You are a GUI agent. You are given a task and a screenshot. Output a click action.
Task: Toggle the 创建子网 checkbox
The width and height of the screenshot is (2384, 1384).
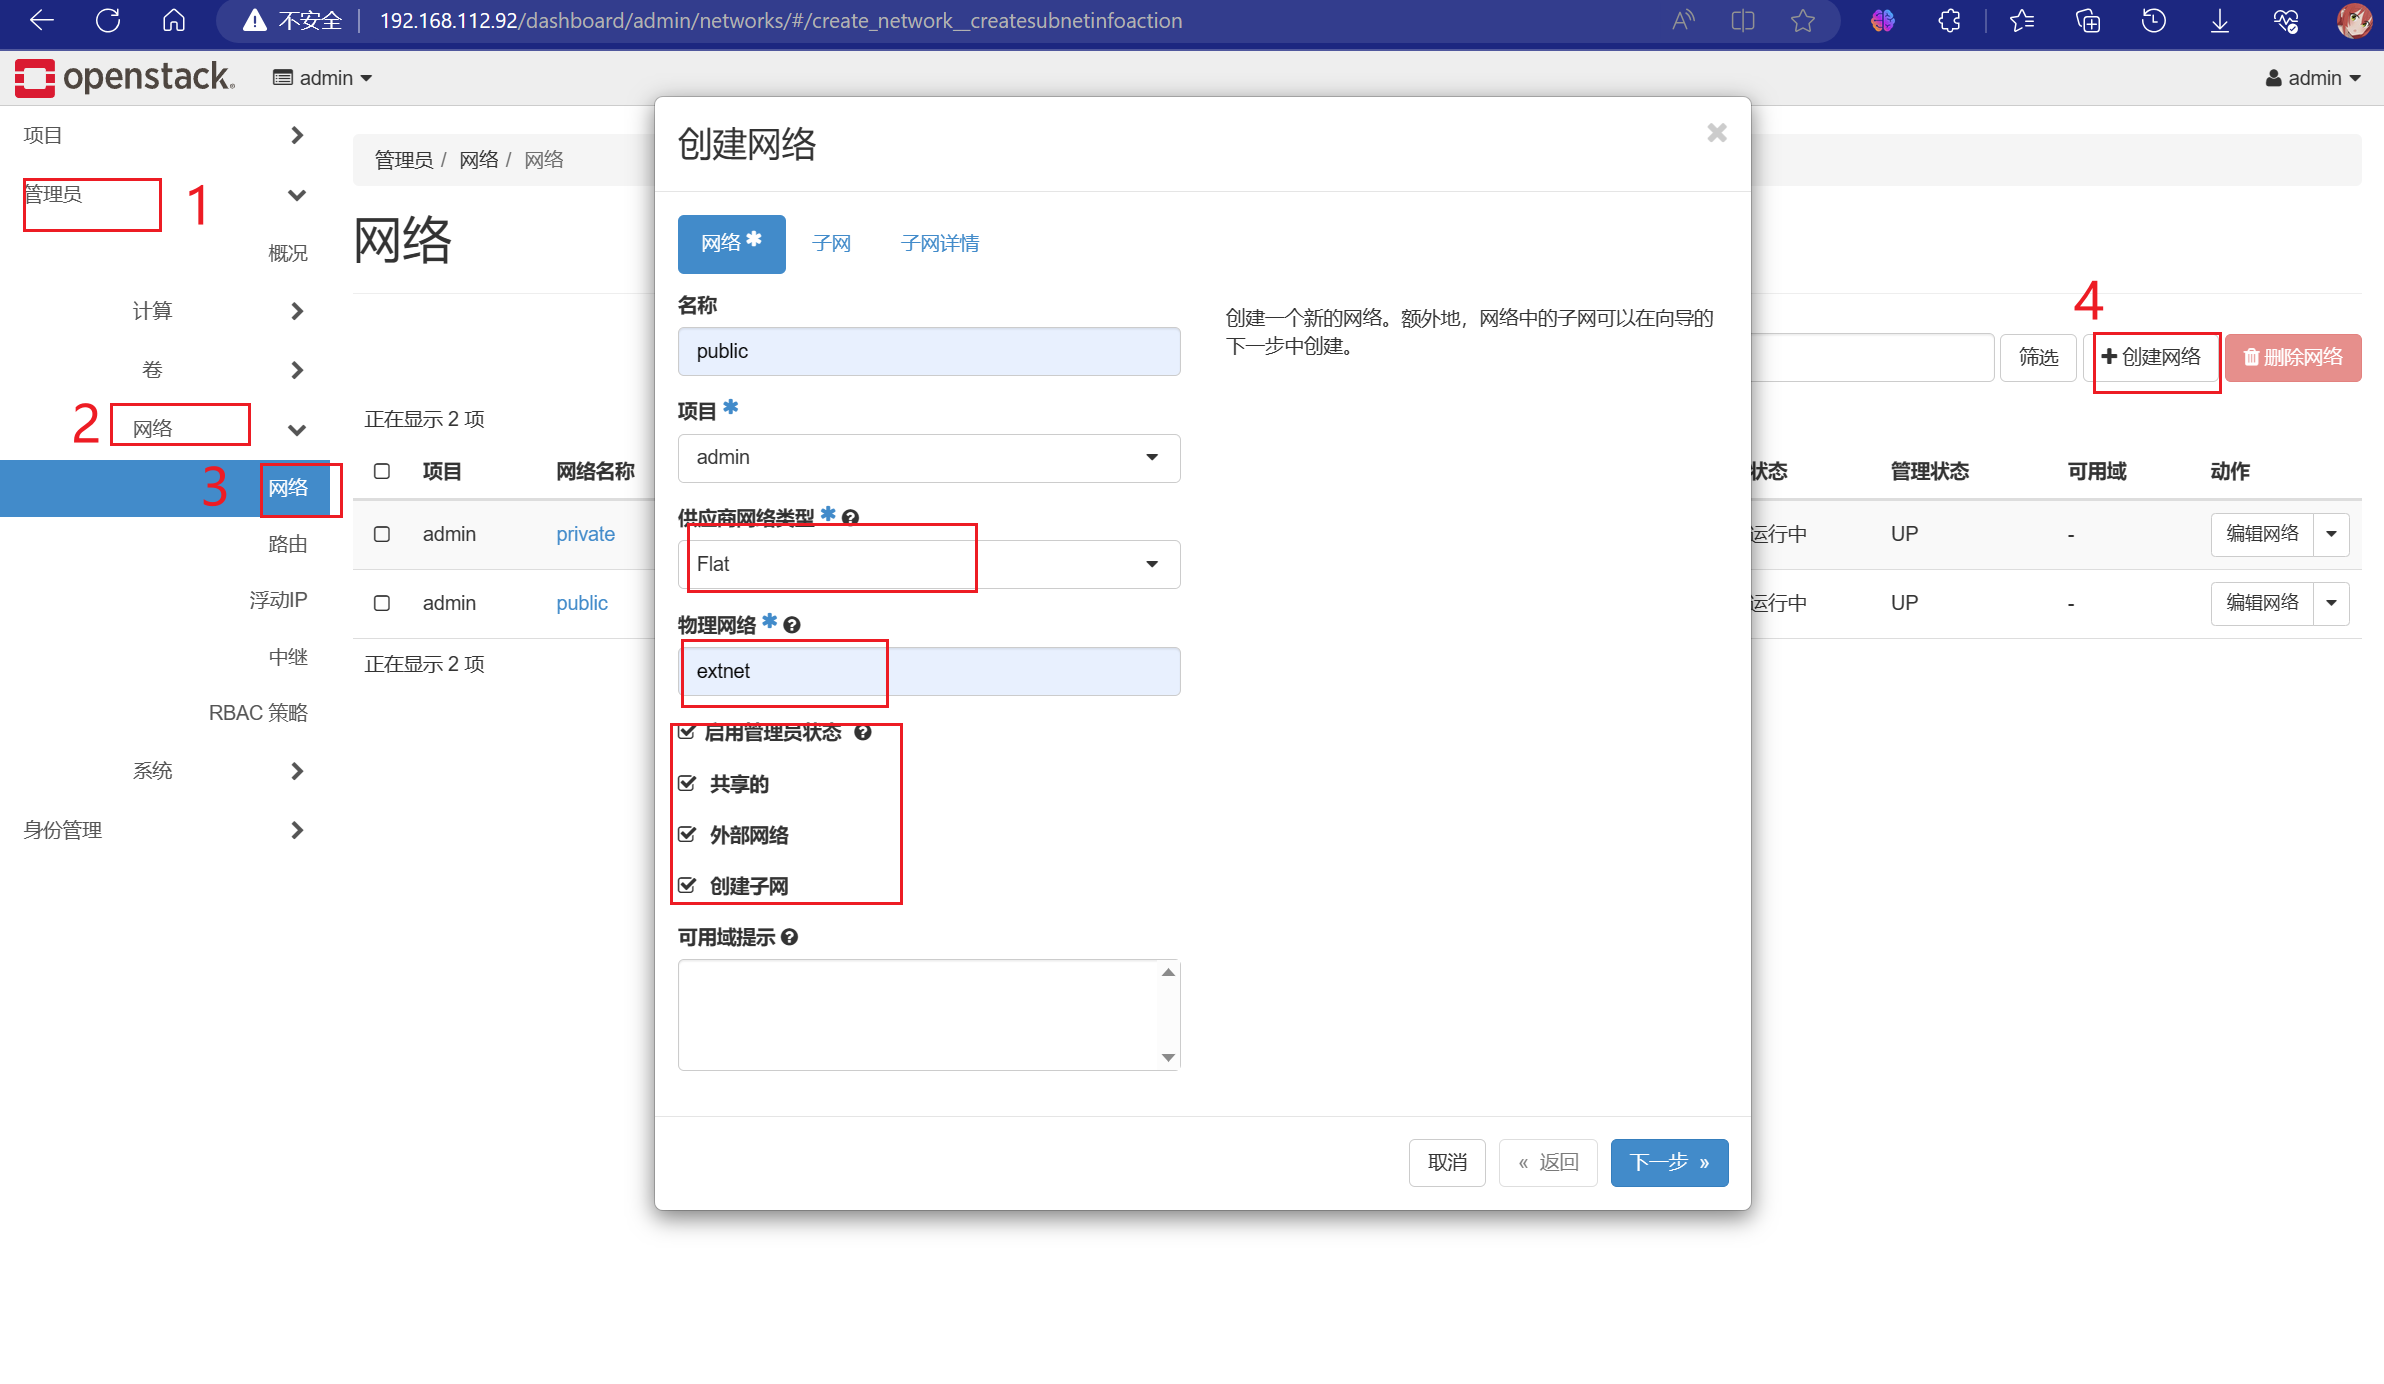click(687, 885)
